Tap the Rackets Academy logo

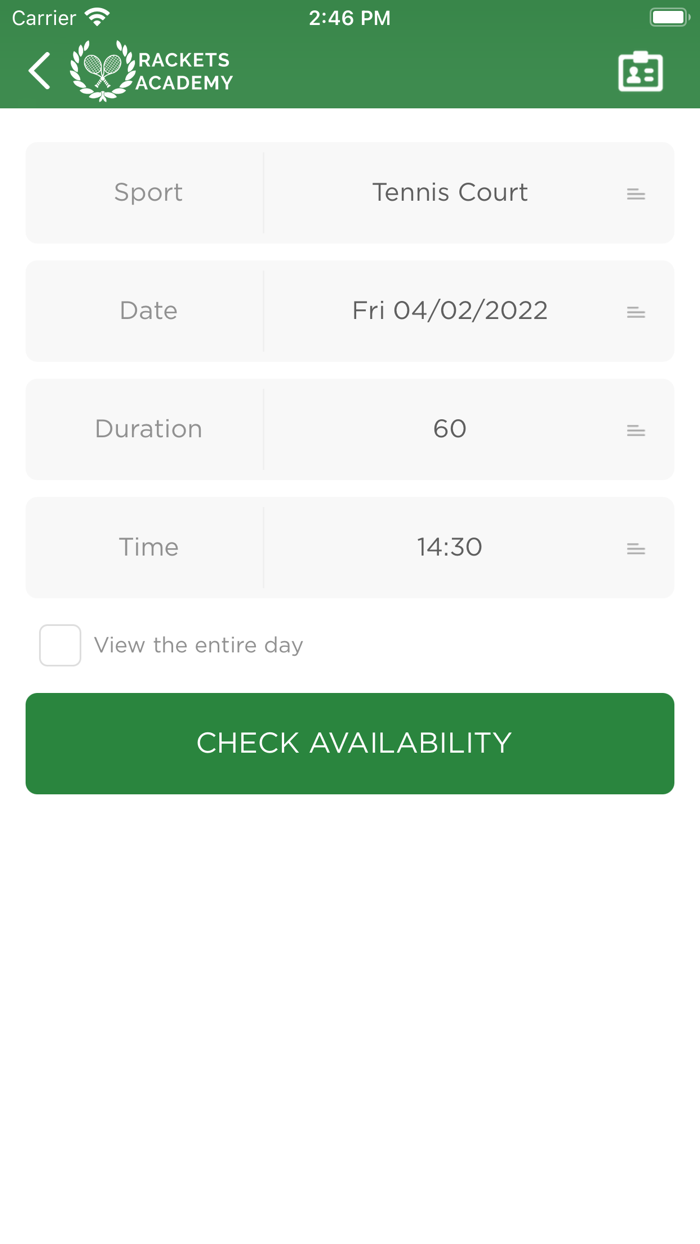point(151,71)
